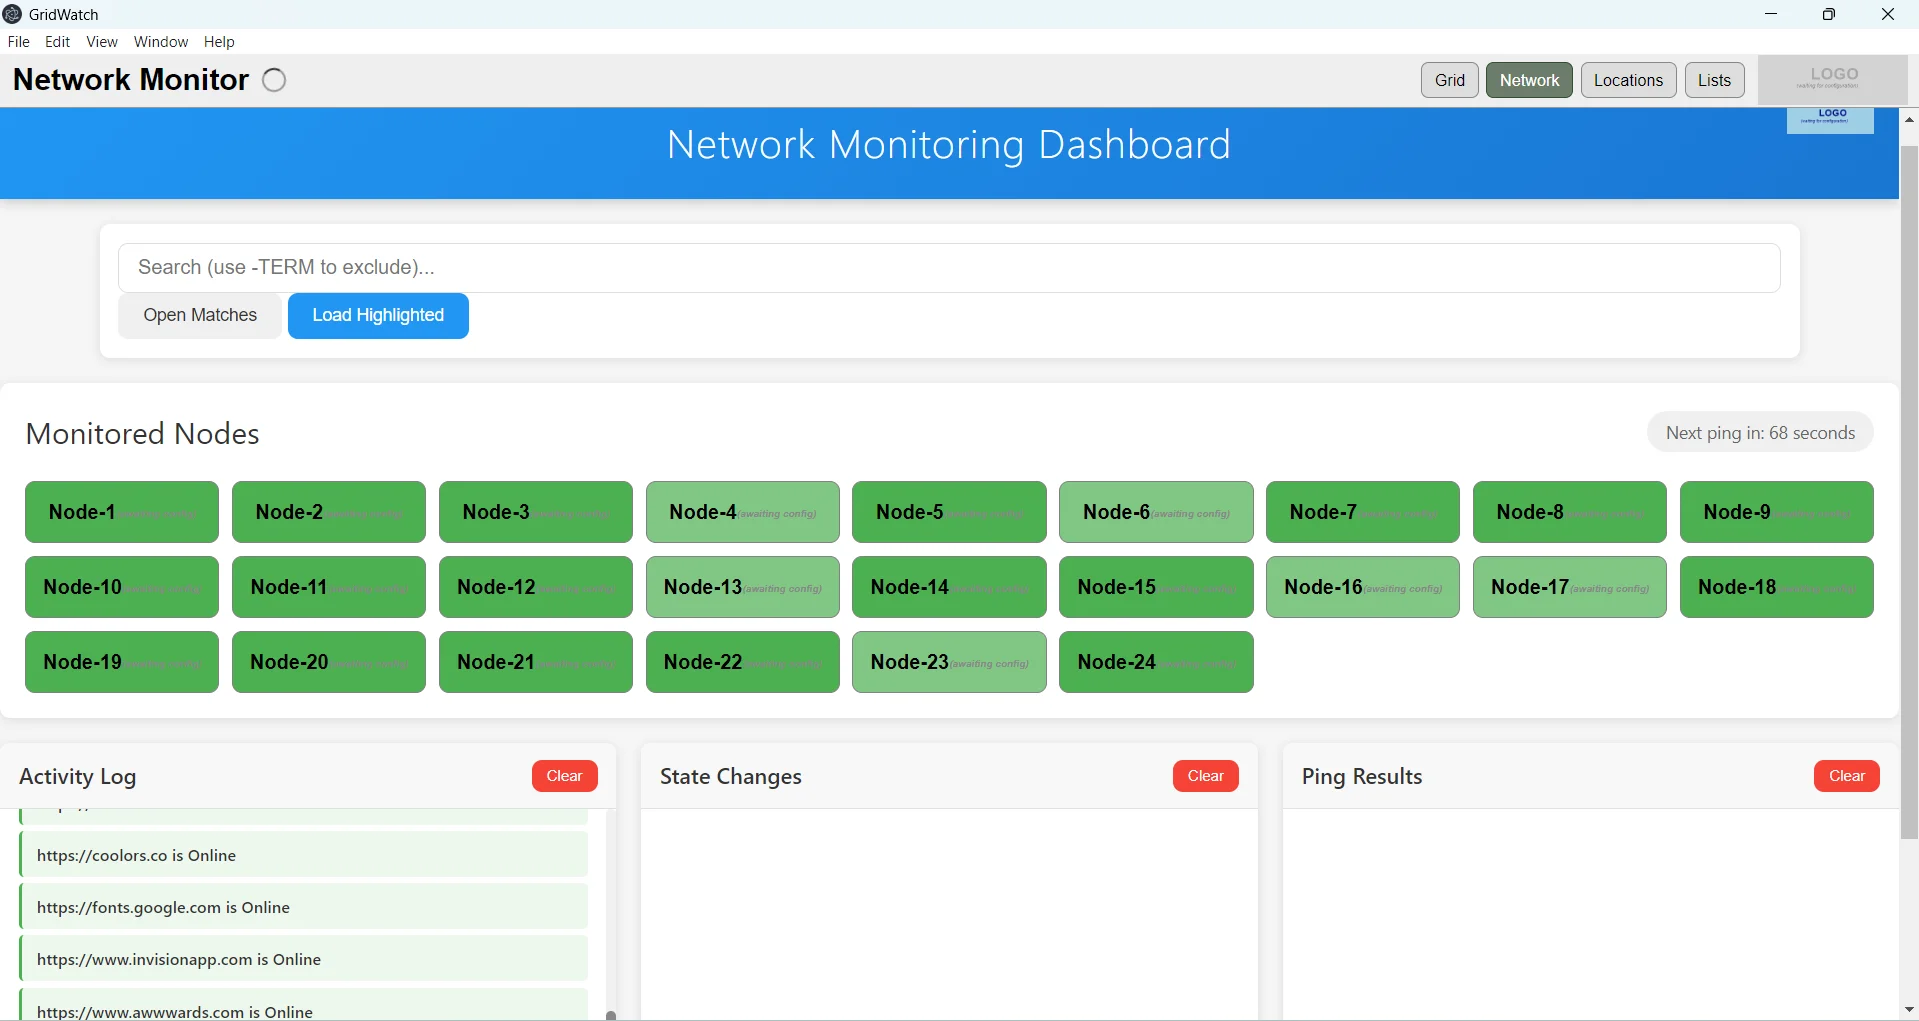This screenshot has width=1919, height=1021.
Task: Open the File menu
Action: pos(18,41)
